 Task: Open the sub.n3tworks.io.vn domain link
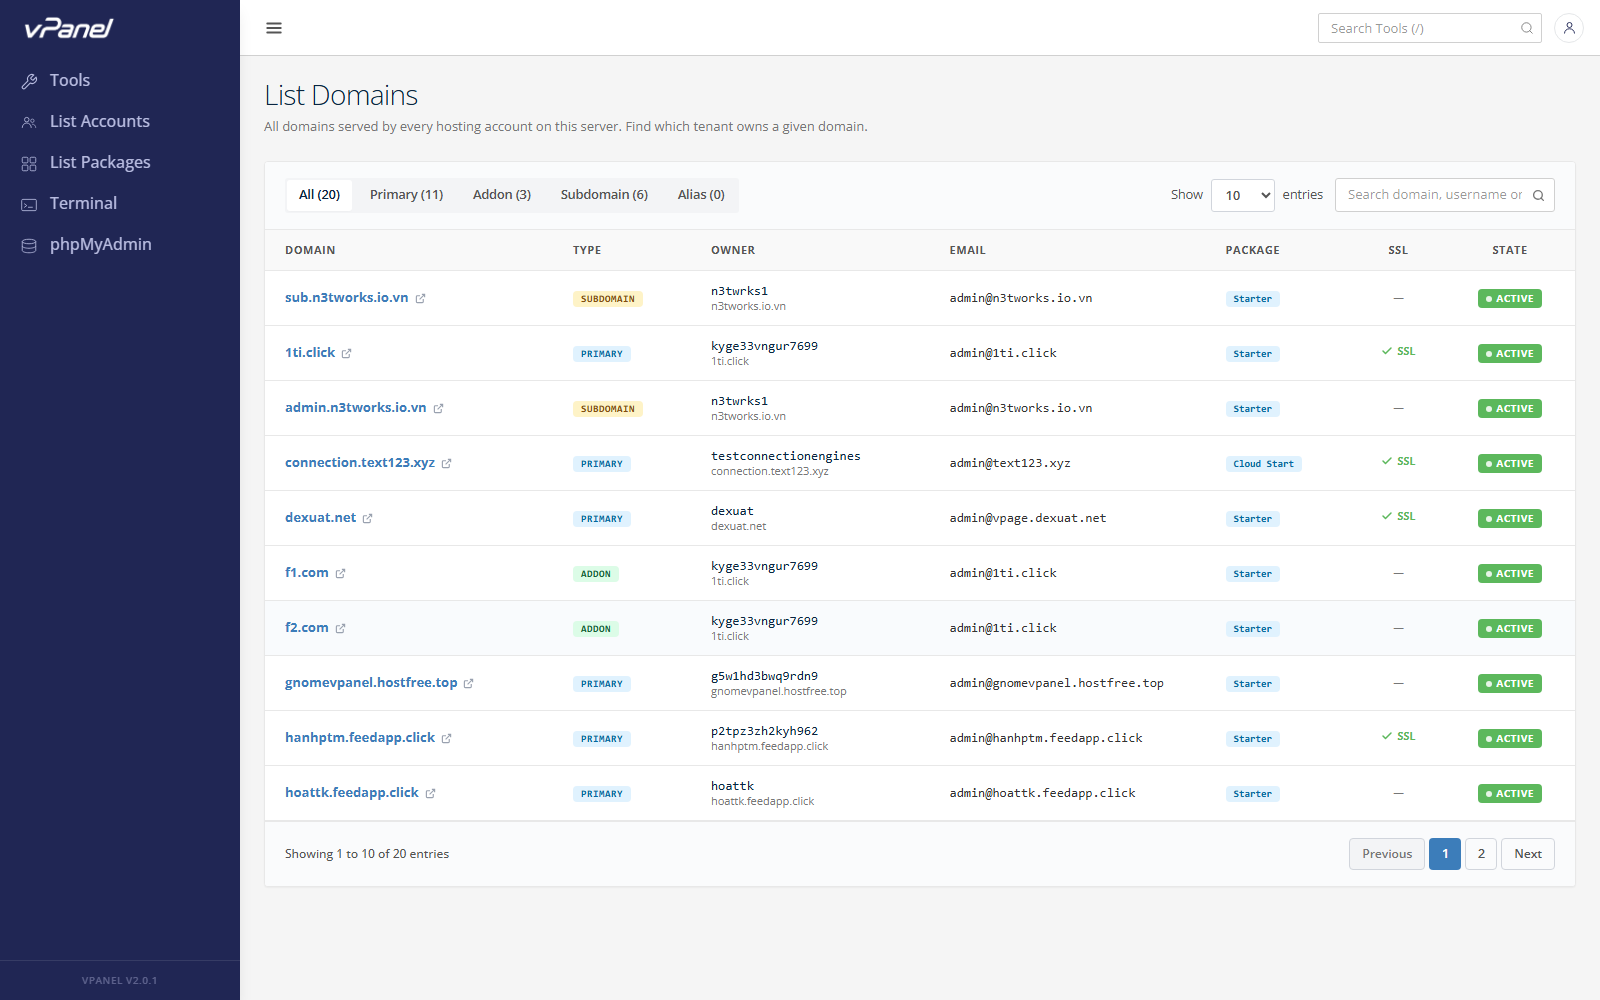coord(347,297)
